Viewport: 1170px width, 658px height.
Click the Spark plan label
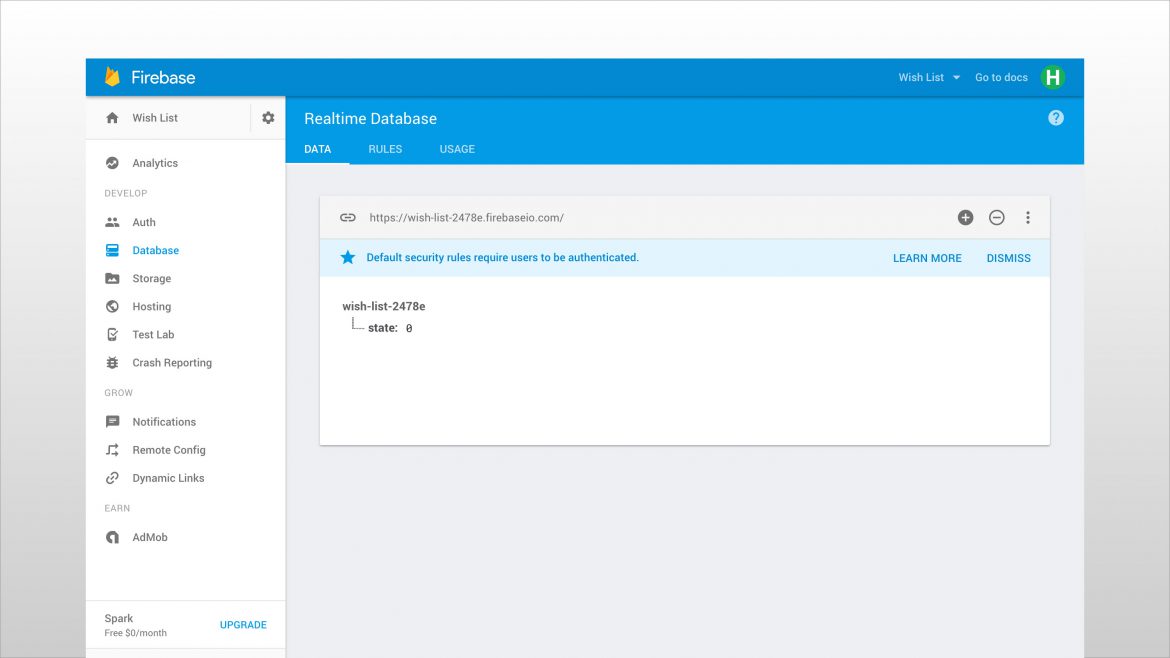point(119,618)
